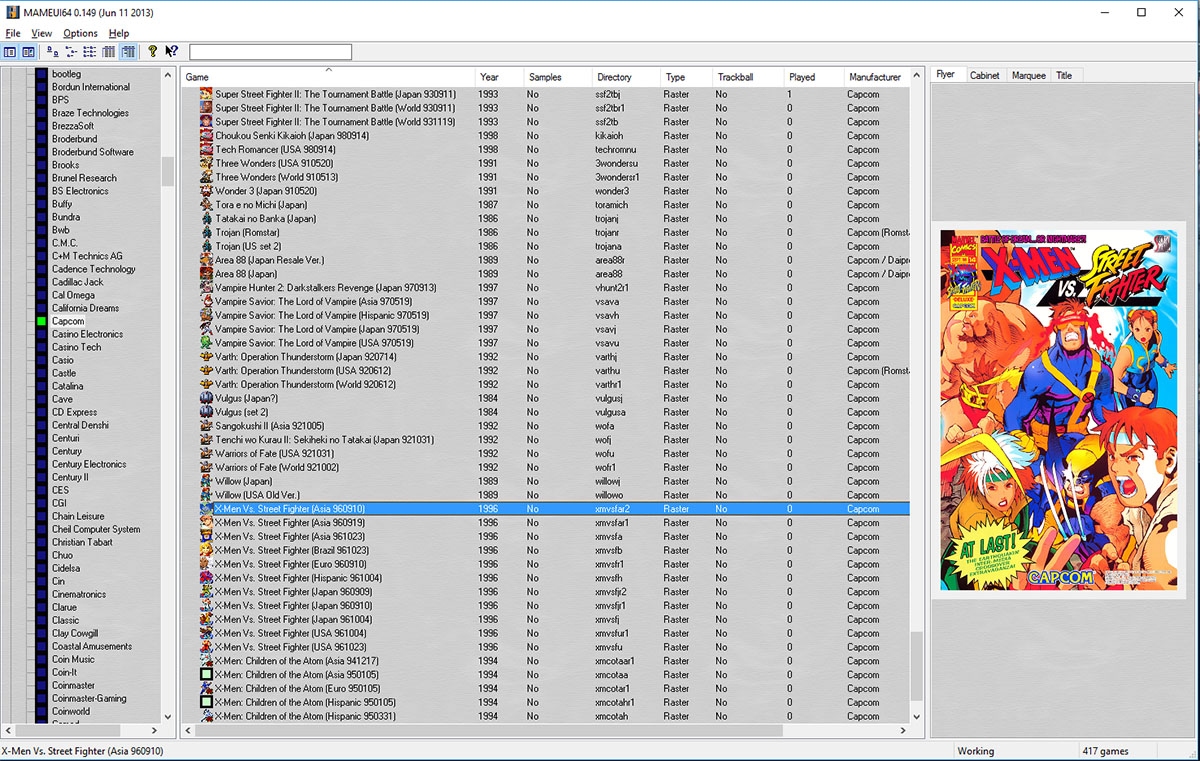Image resolution: width=1200 pixels, height=761 pixels.
Task: Select the grouped view toolbar icon
Action: click(x=128, y=52)
